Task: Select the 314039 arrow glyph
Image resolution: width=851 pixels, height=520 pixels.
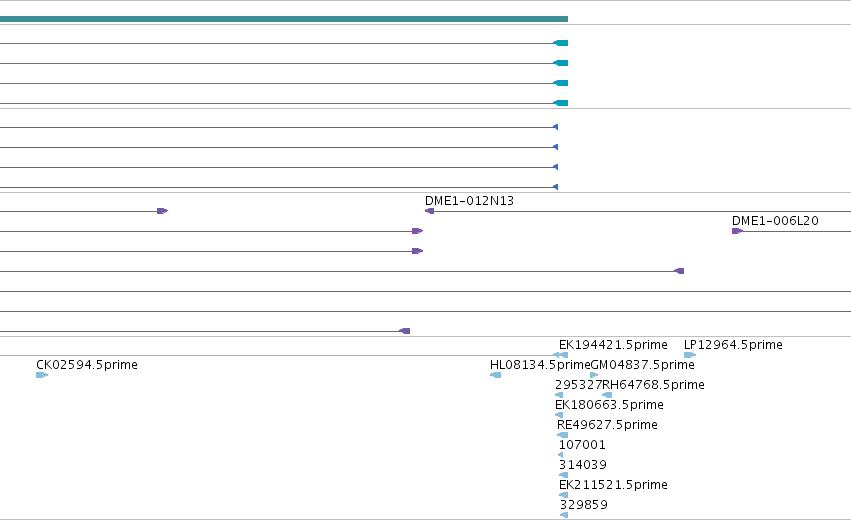Action: point(563,475)
